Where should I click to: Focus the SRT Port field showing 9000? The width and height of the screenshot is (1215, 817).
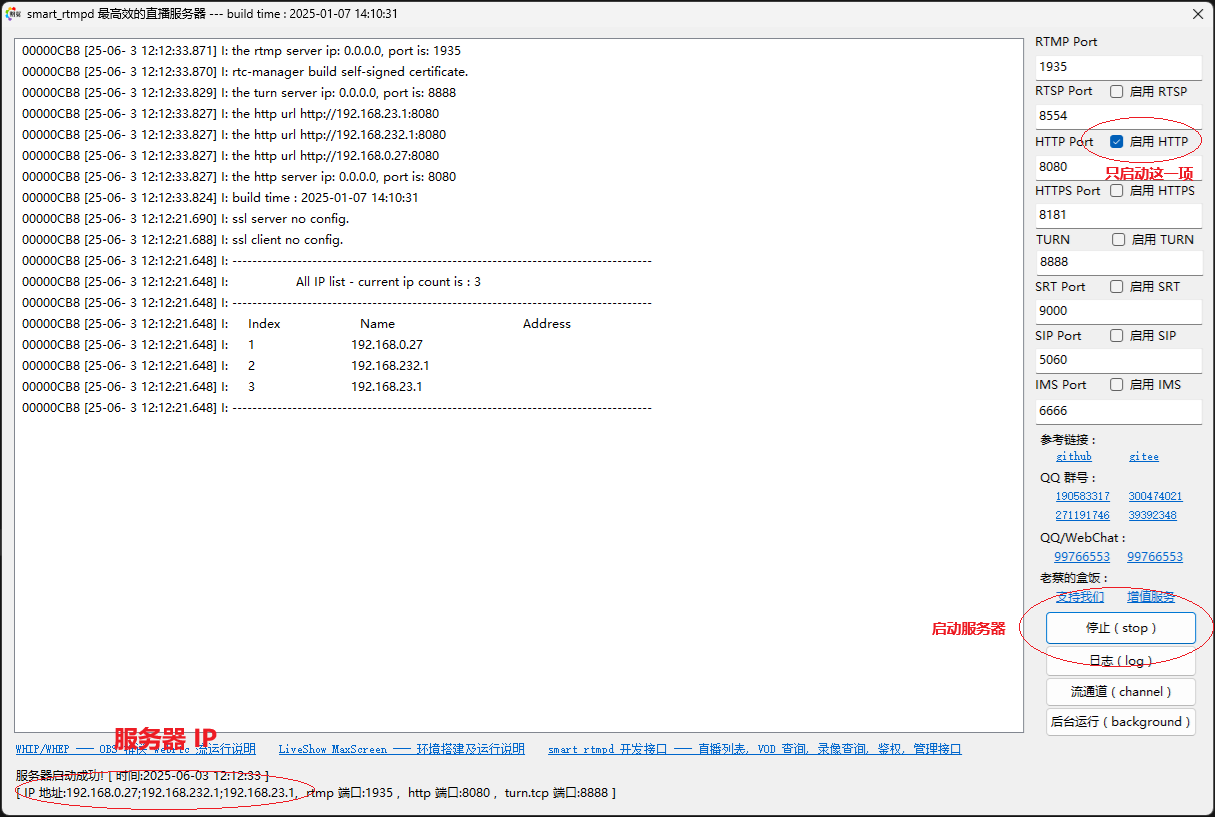(1118, 311)
